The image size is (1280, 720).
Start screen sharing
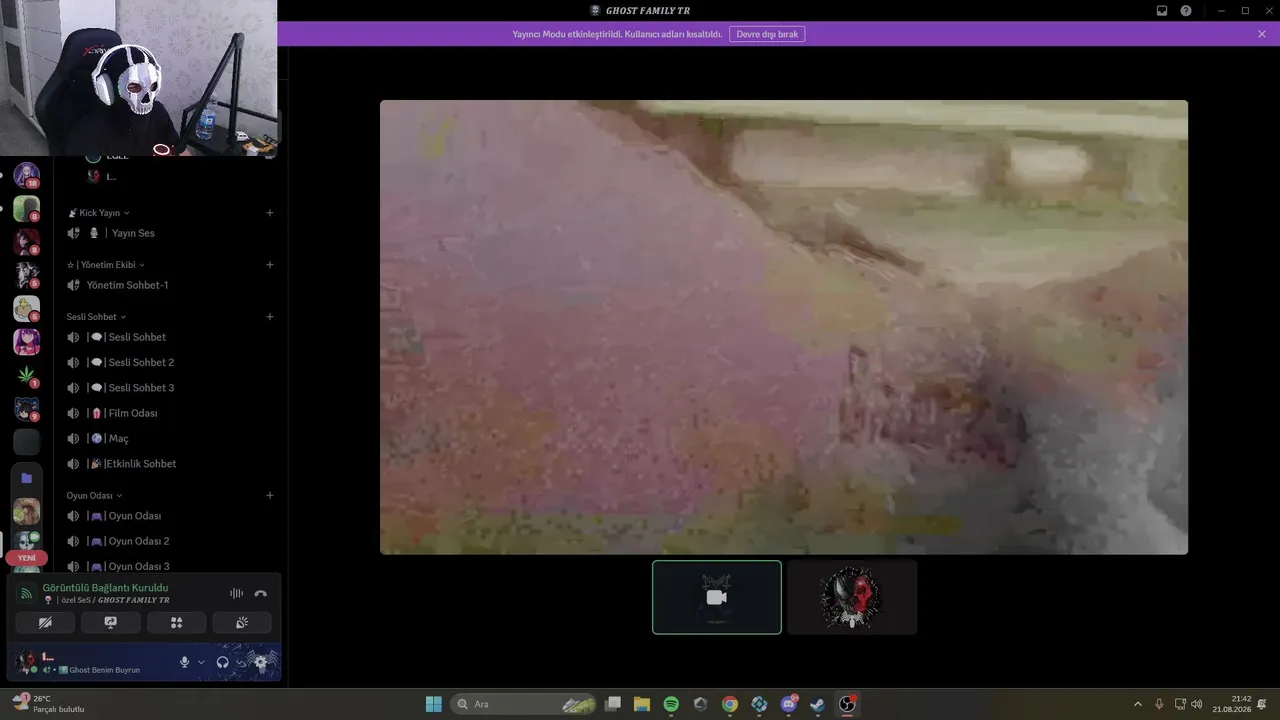click(111, 622)
